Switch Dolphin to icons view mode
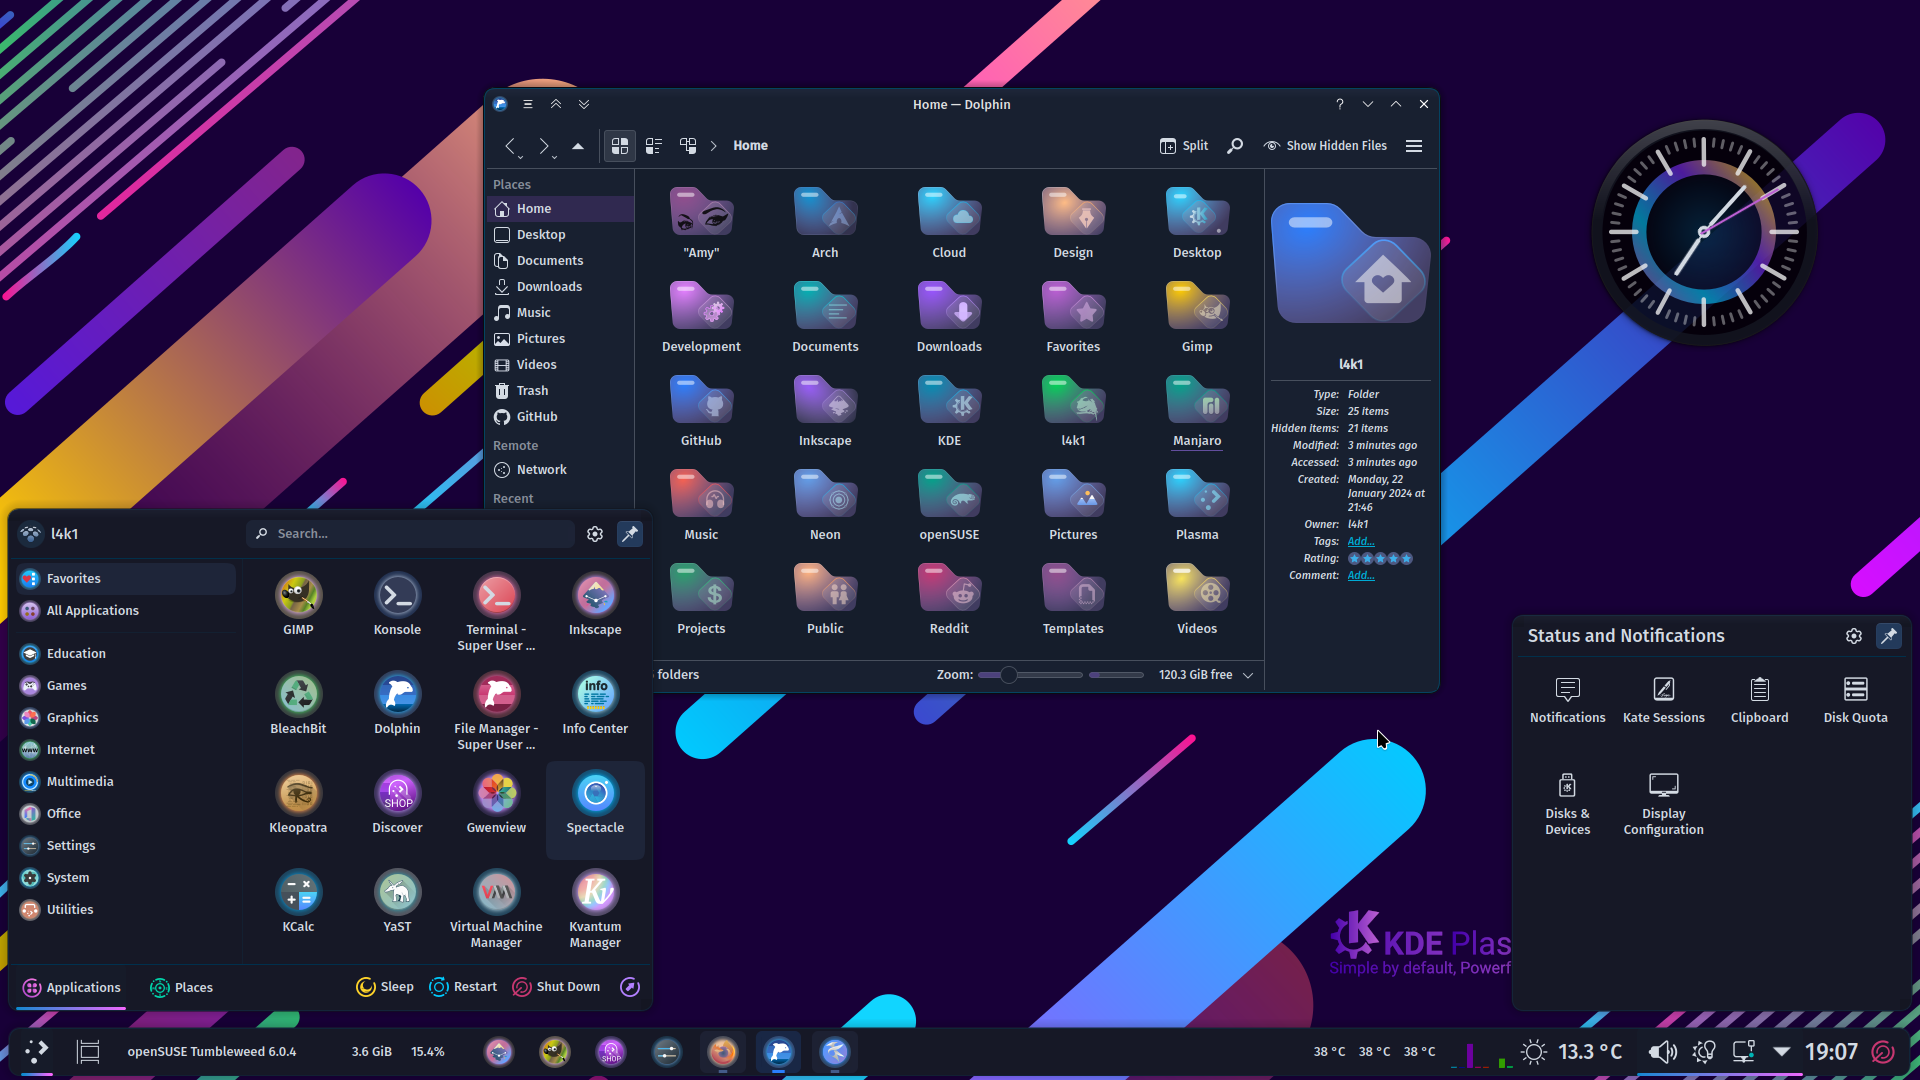 [620, 146]
